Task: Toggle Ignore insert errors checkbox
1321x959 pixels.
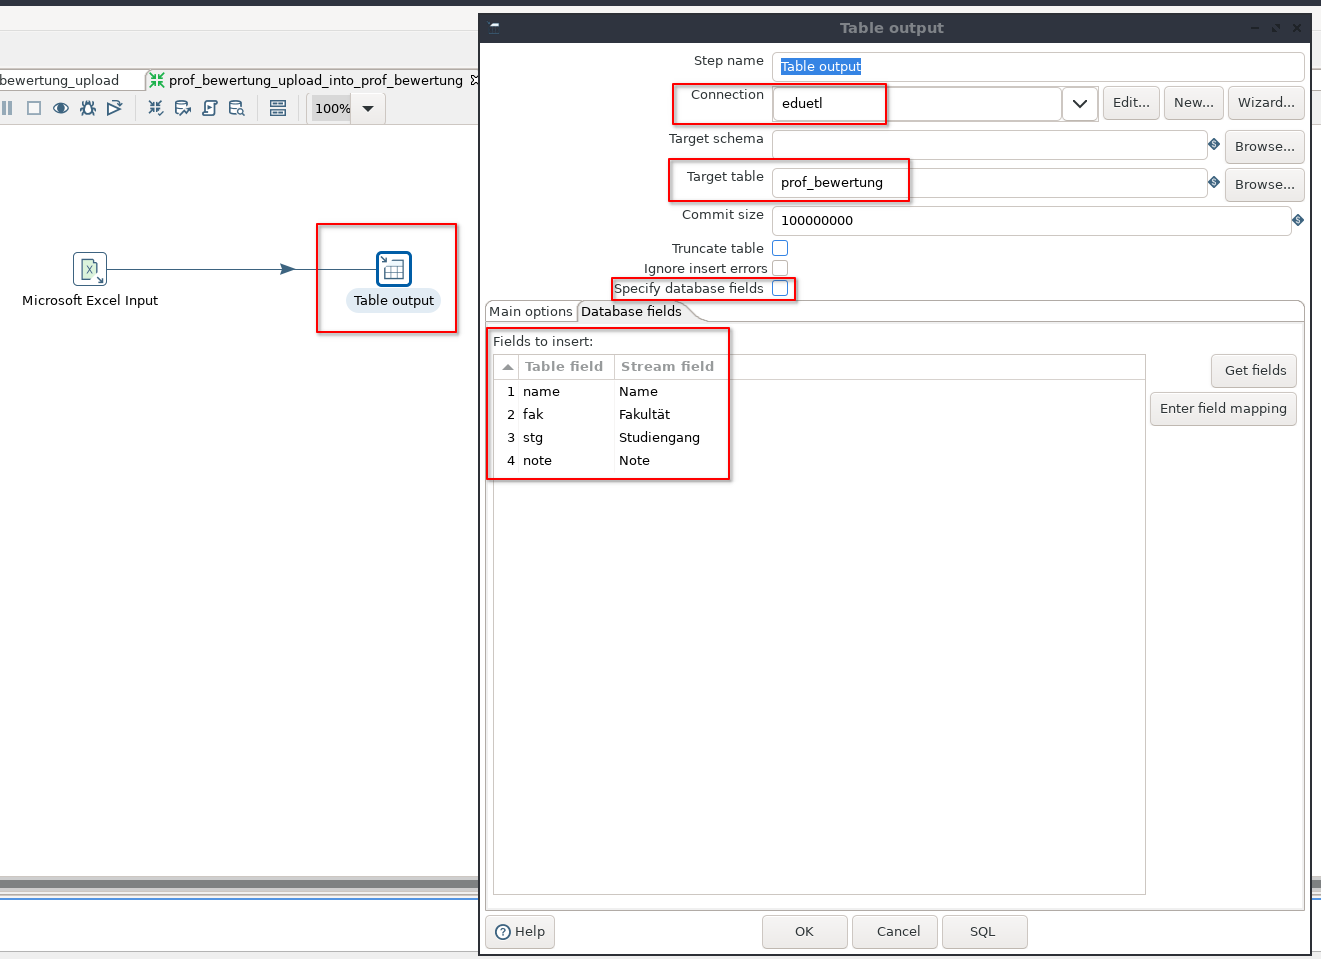Action: click(780, 268)
